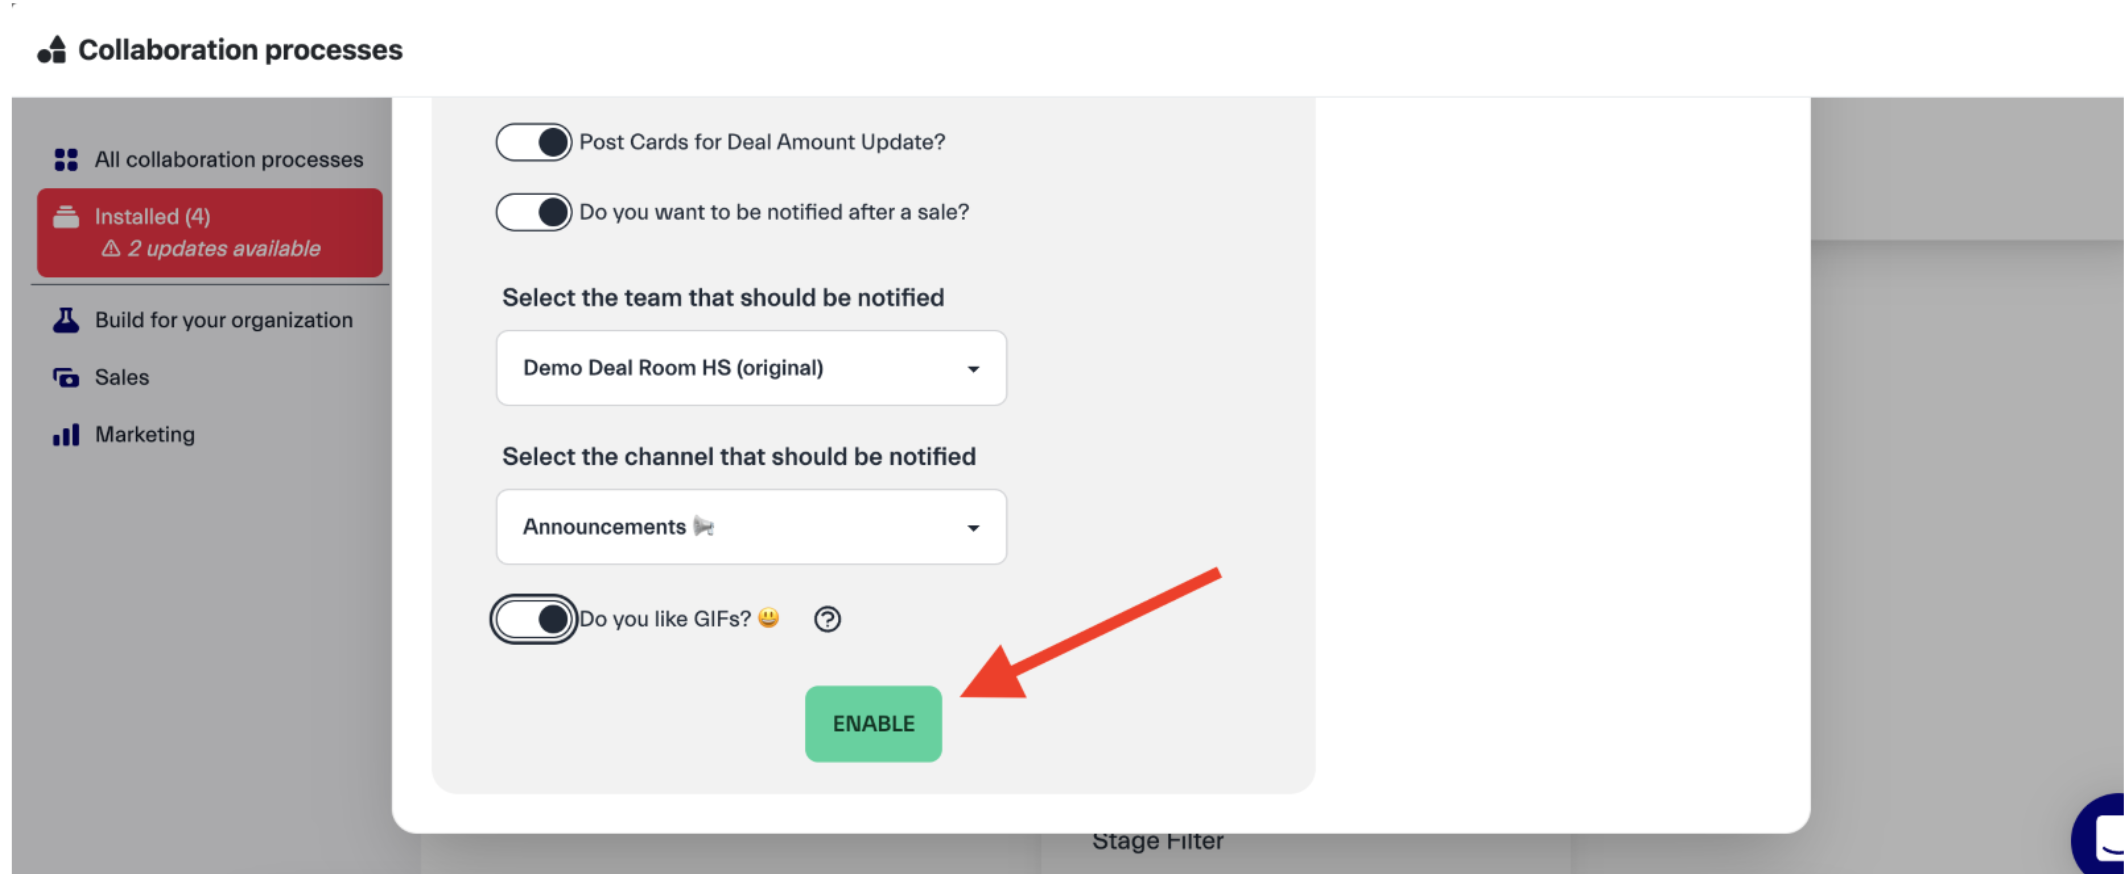Open the chat widget in corner
2128x874 pixels.
[2104, 836]
